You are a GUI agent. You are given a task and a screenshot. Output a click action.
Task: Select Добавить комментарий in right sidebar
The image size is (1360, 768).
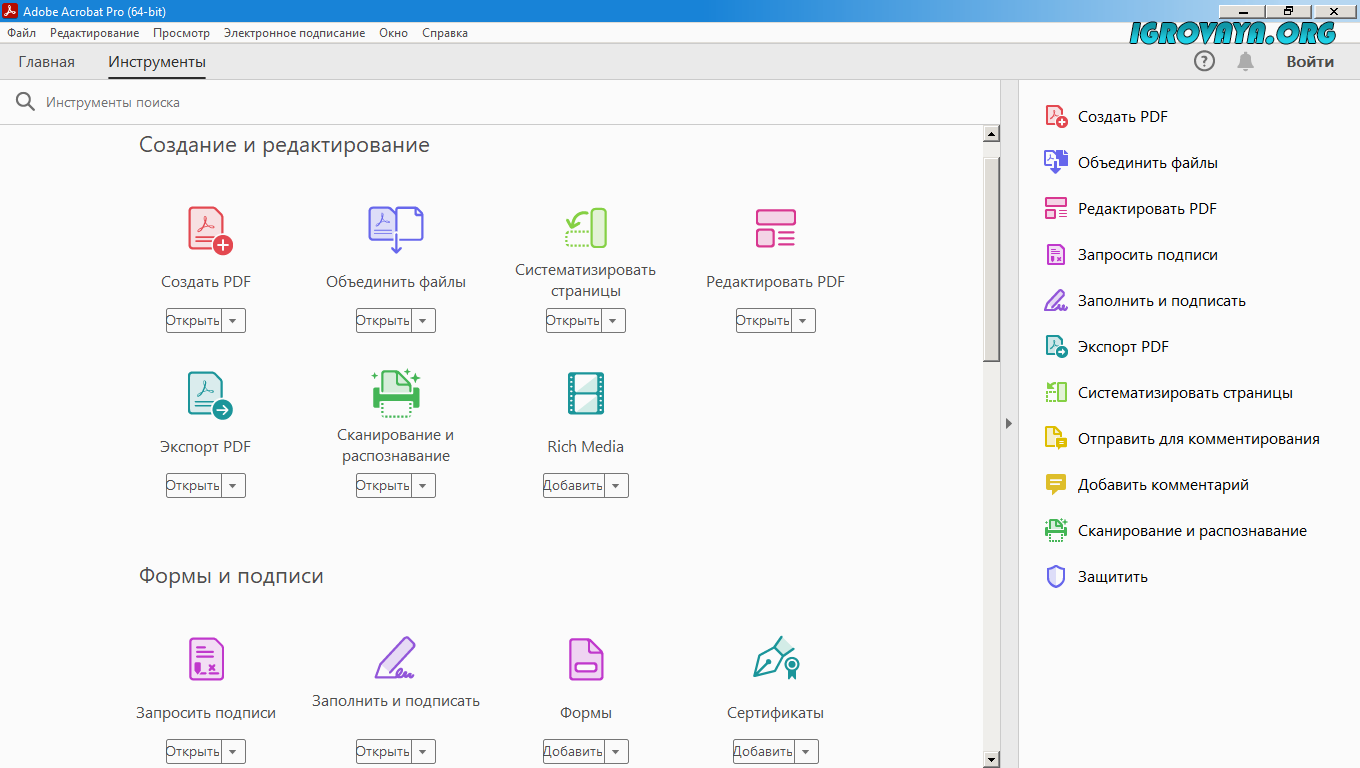[x=1163, y=485]
